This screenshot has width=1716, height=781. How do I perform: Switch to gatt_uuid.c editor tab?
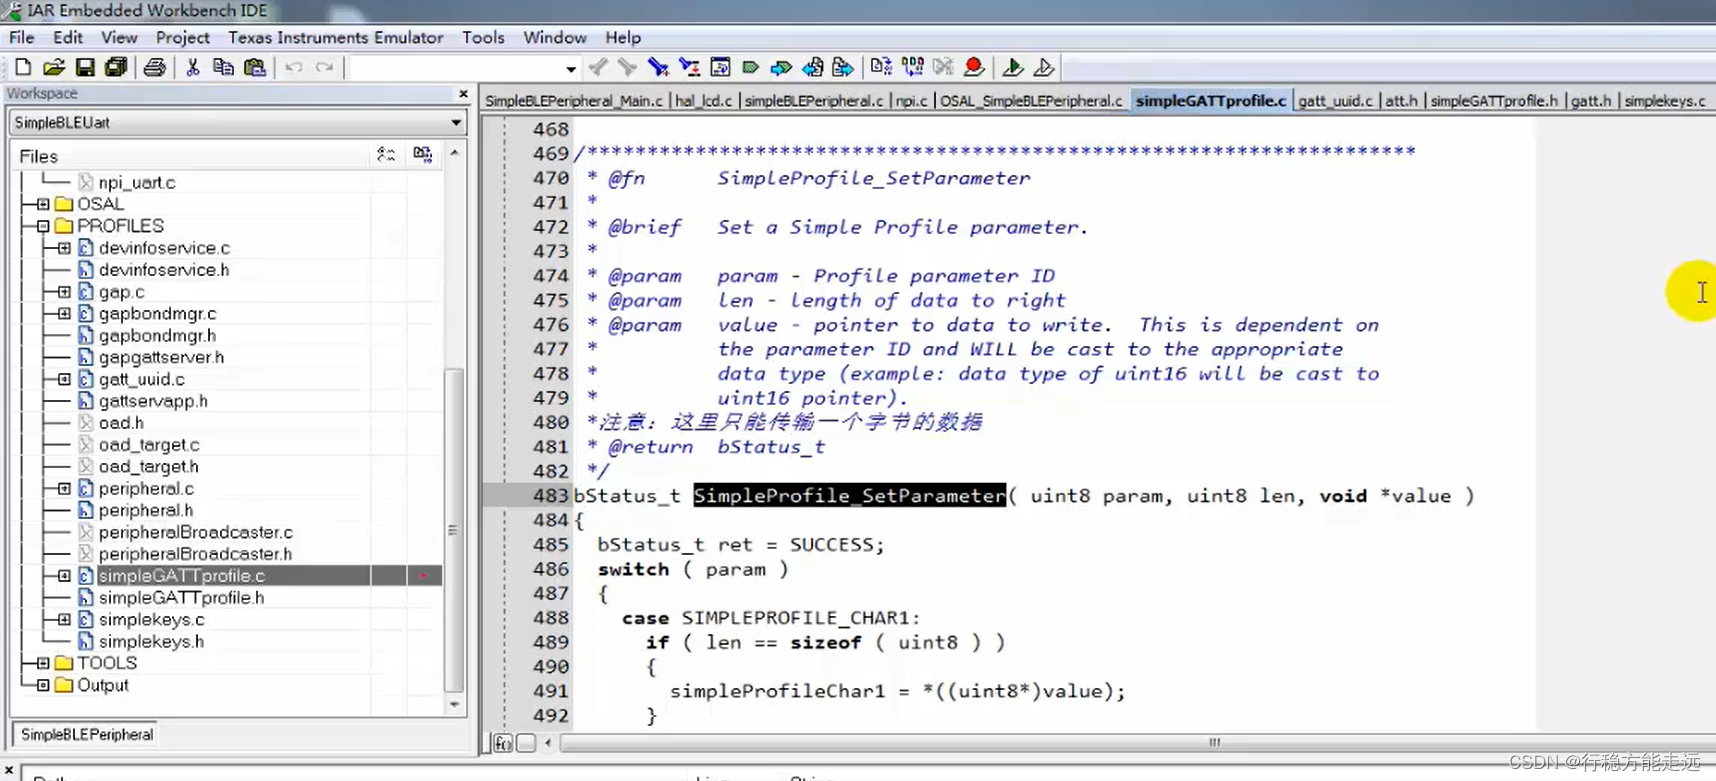(1335, 101)
